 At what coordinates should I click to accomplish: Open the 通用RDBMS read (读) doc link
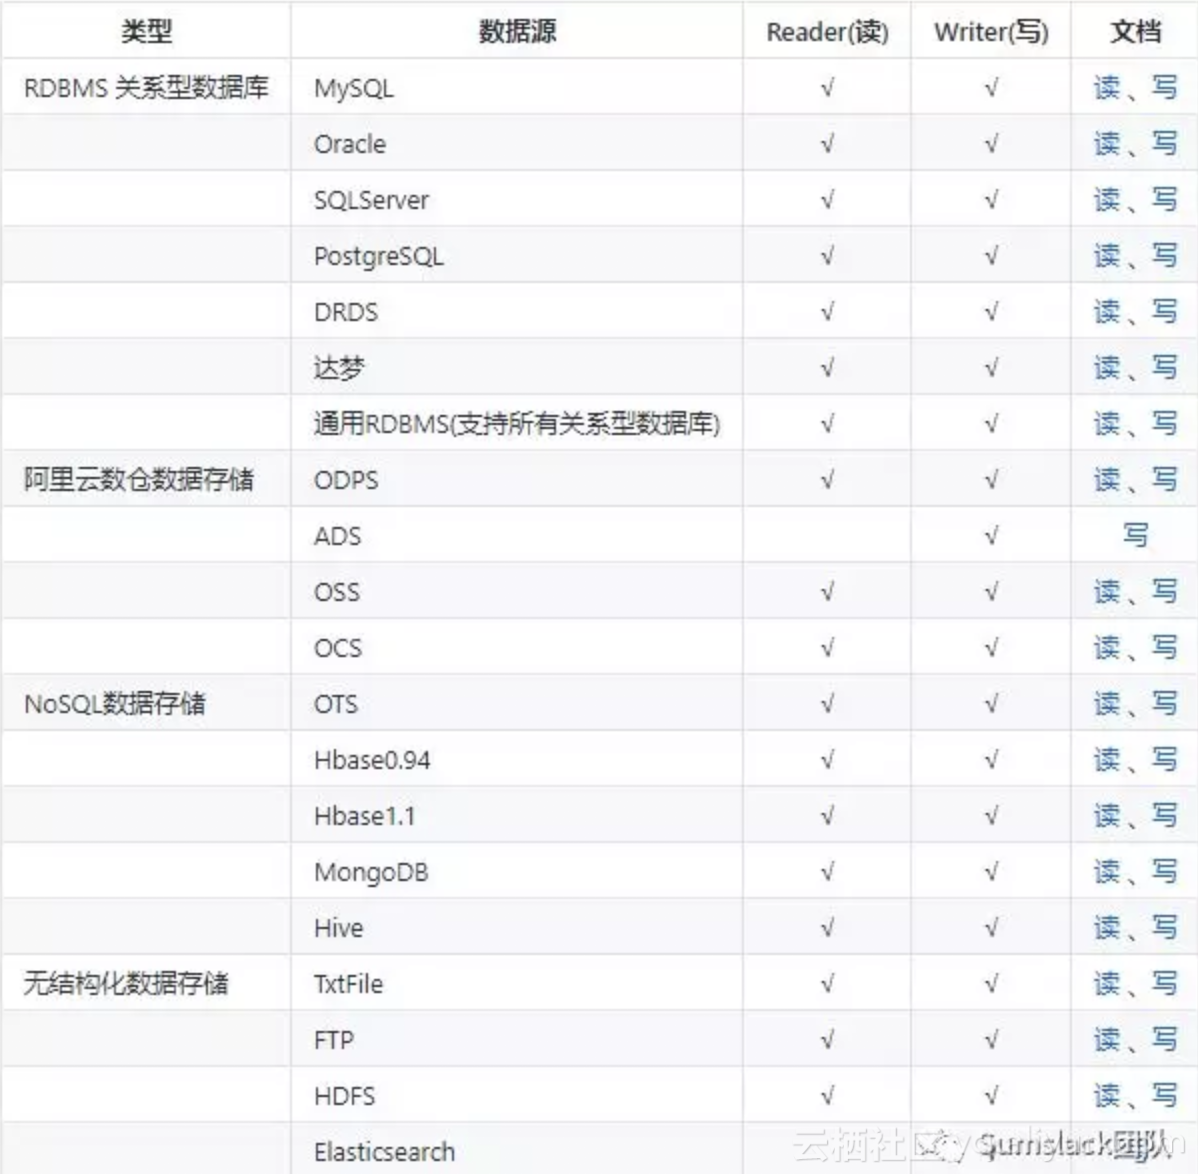1107,424
